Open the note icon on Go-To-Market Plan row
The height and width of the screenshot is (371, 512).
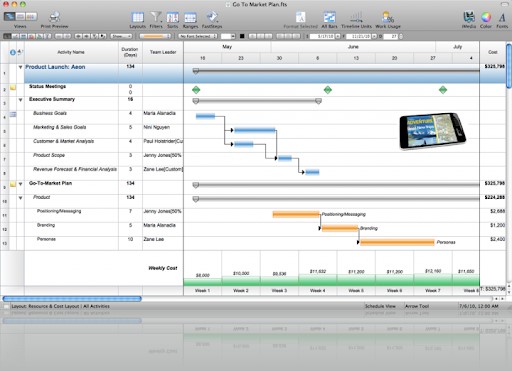[x=13, y=184]
